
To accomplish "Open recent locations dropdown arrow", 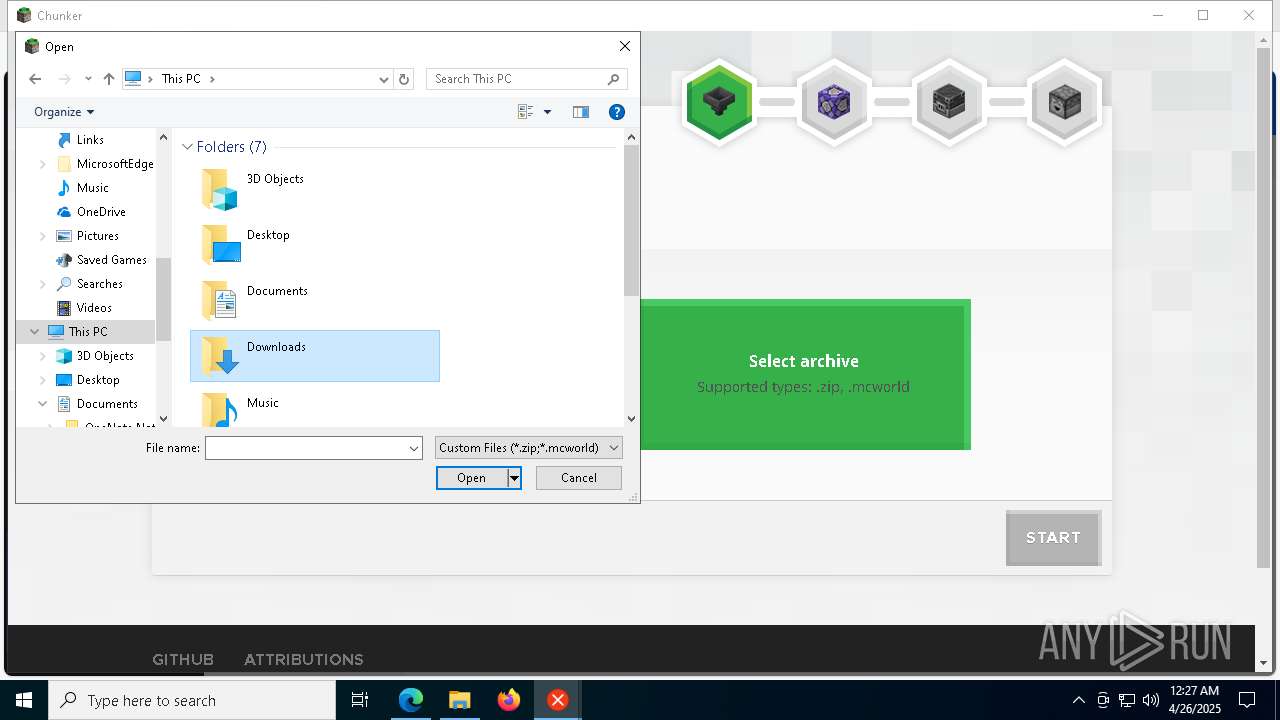I will (x=88, y=79).
